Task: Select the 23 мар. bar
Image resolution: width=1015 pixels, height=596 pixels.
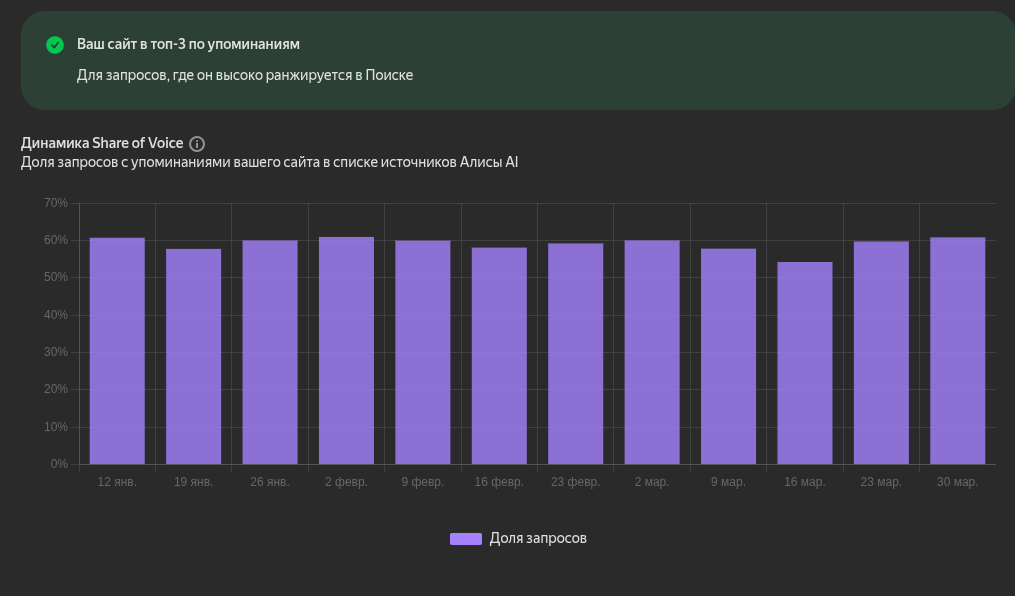Action: click(881, 353)
